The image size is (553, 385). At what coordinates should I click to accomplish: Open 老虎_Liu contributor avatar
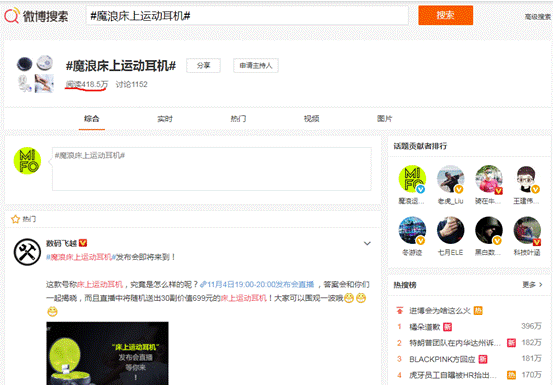pyautogui.click(x=450, y=179)
